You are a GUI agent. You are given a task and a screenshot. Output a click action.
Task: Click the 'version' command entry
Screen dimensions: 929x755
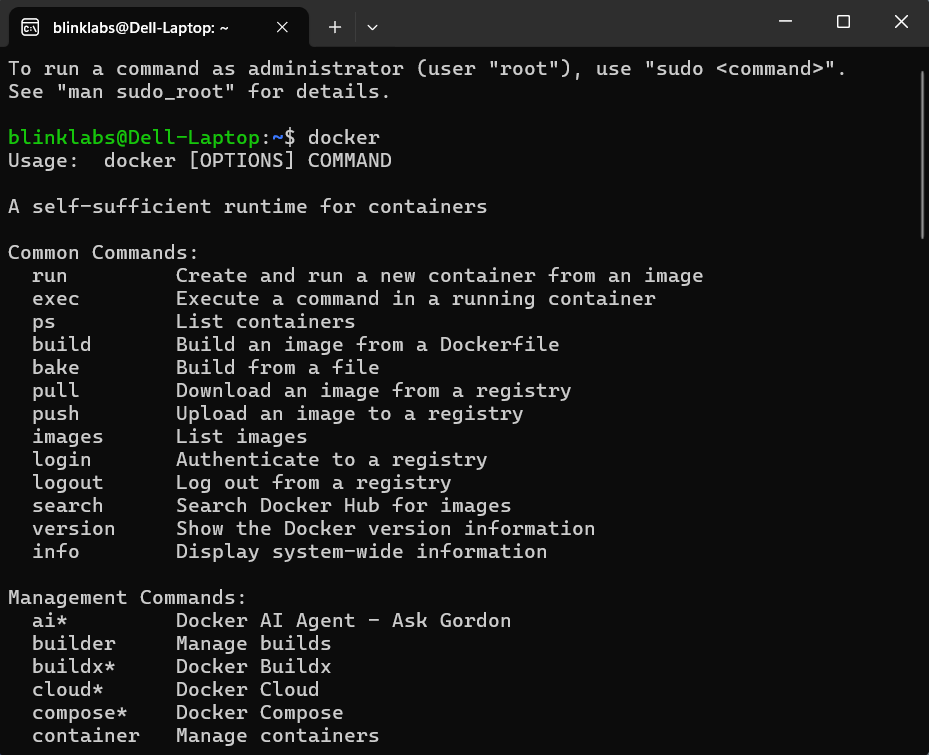73,528
